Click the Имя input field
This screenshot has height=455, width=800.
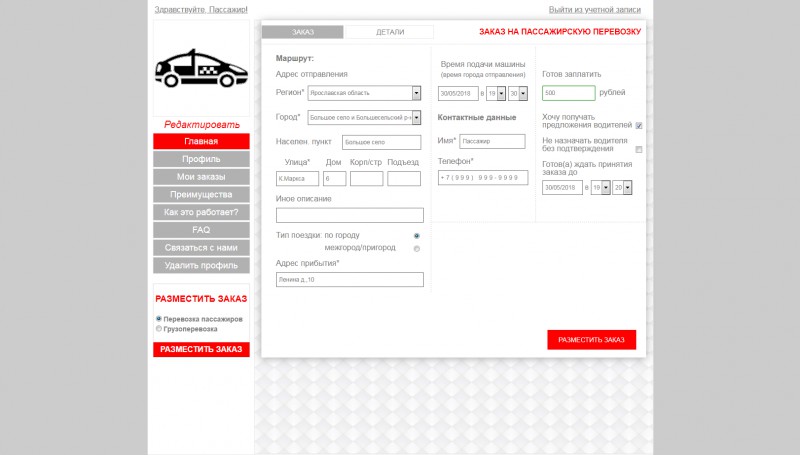point(492,141)
